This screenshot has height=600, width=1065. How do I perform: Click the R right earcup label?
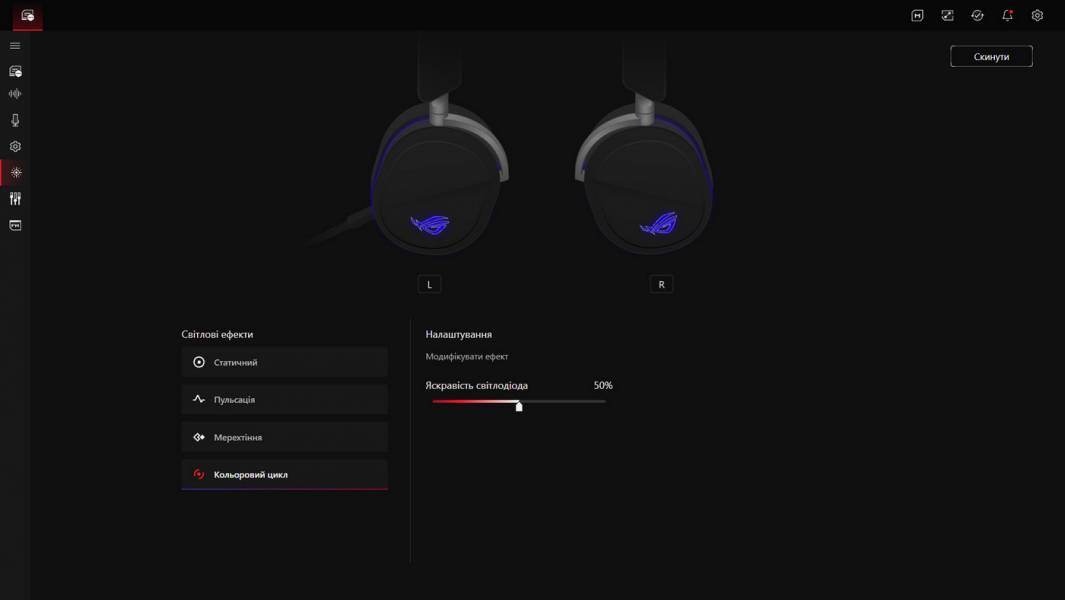pos(662,285)
